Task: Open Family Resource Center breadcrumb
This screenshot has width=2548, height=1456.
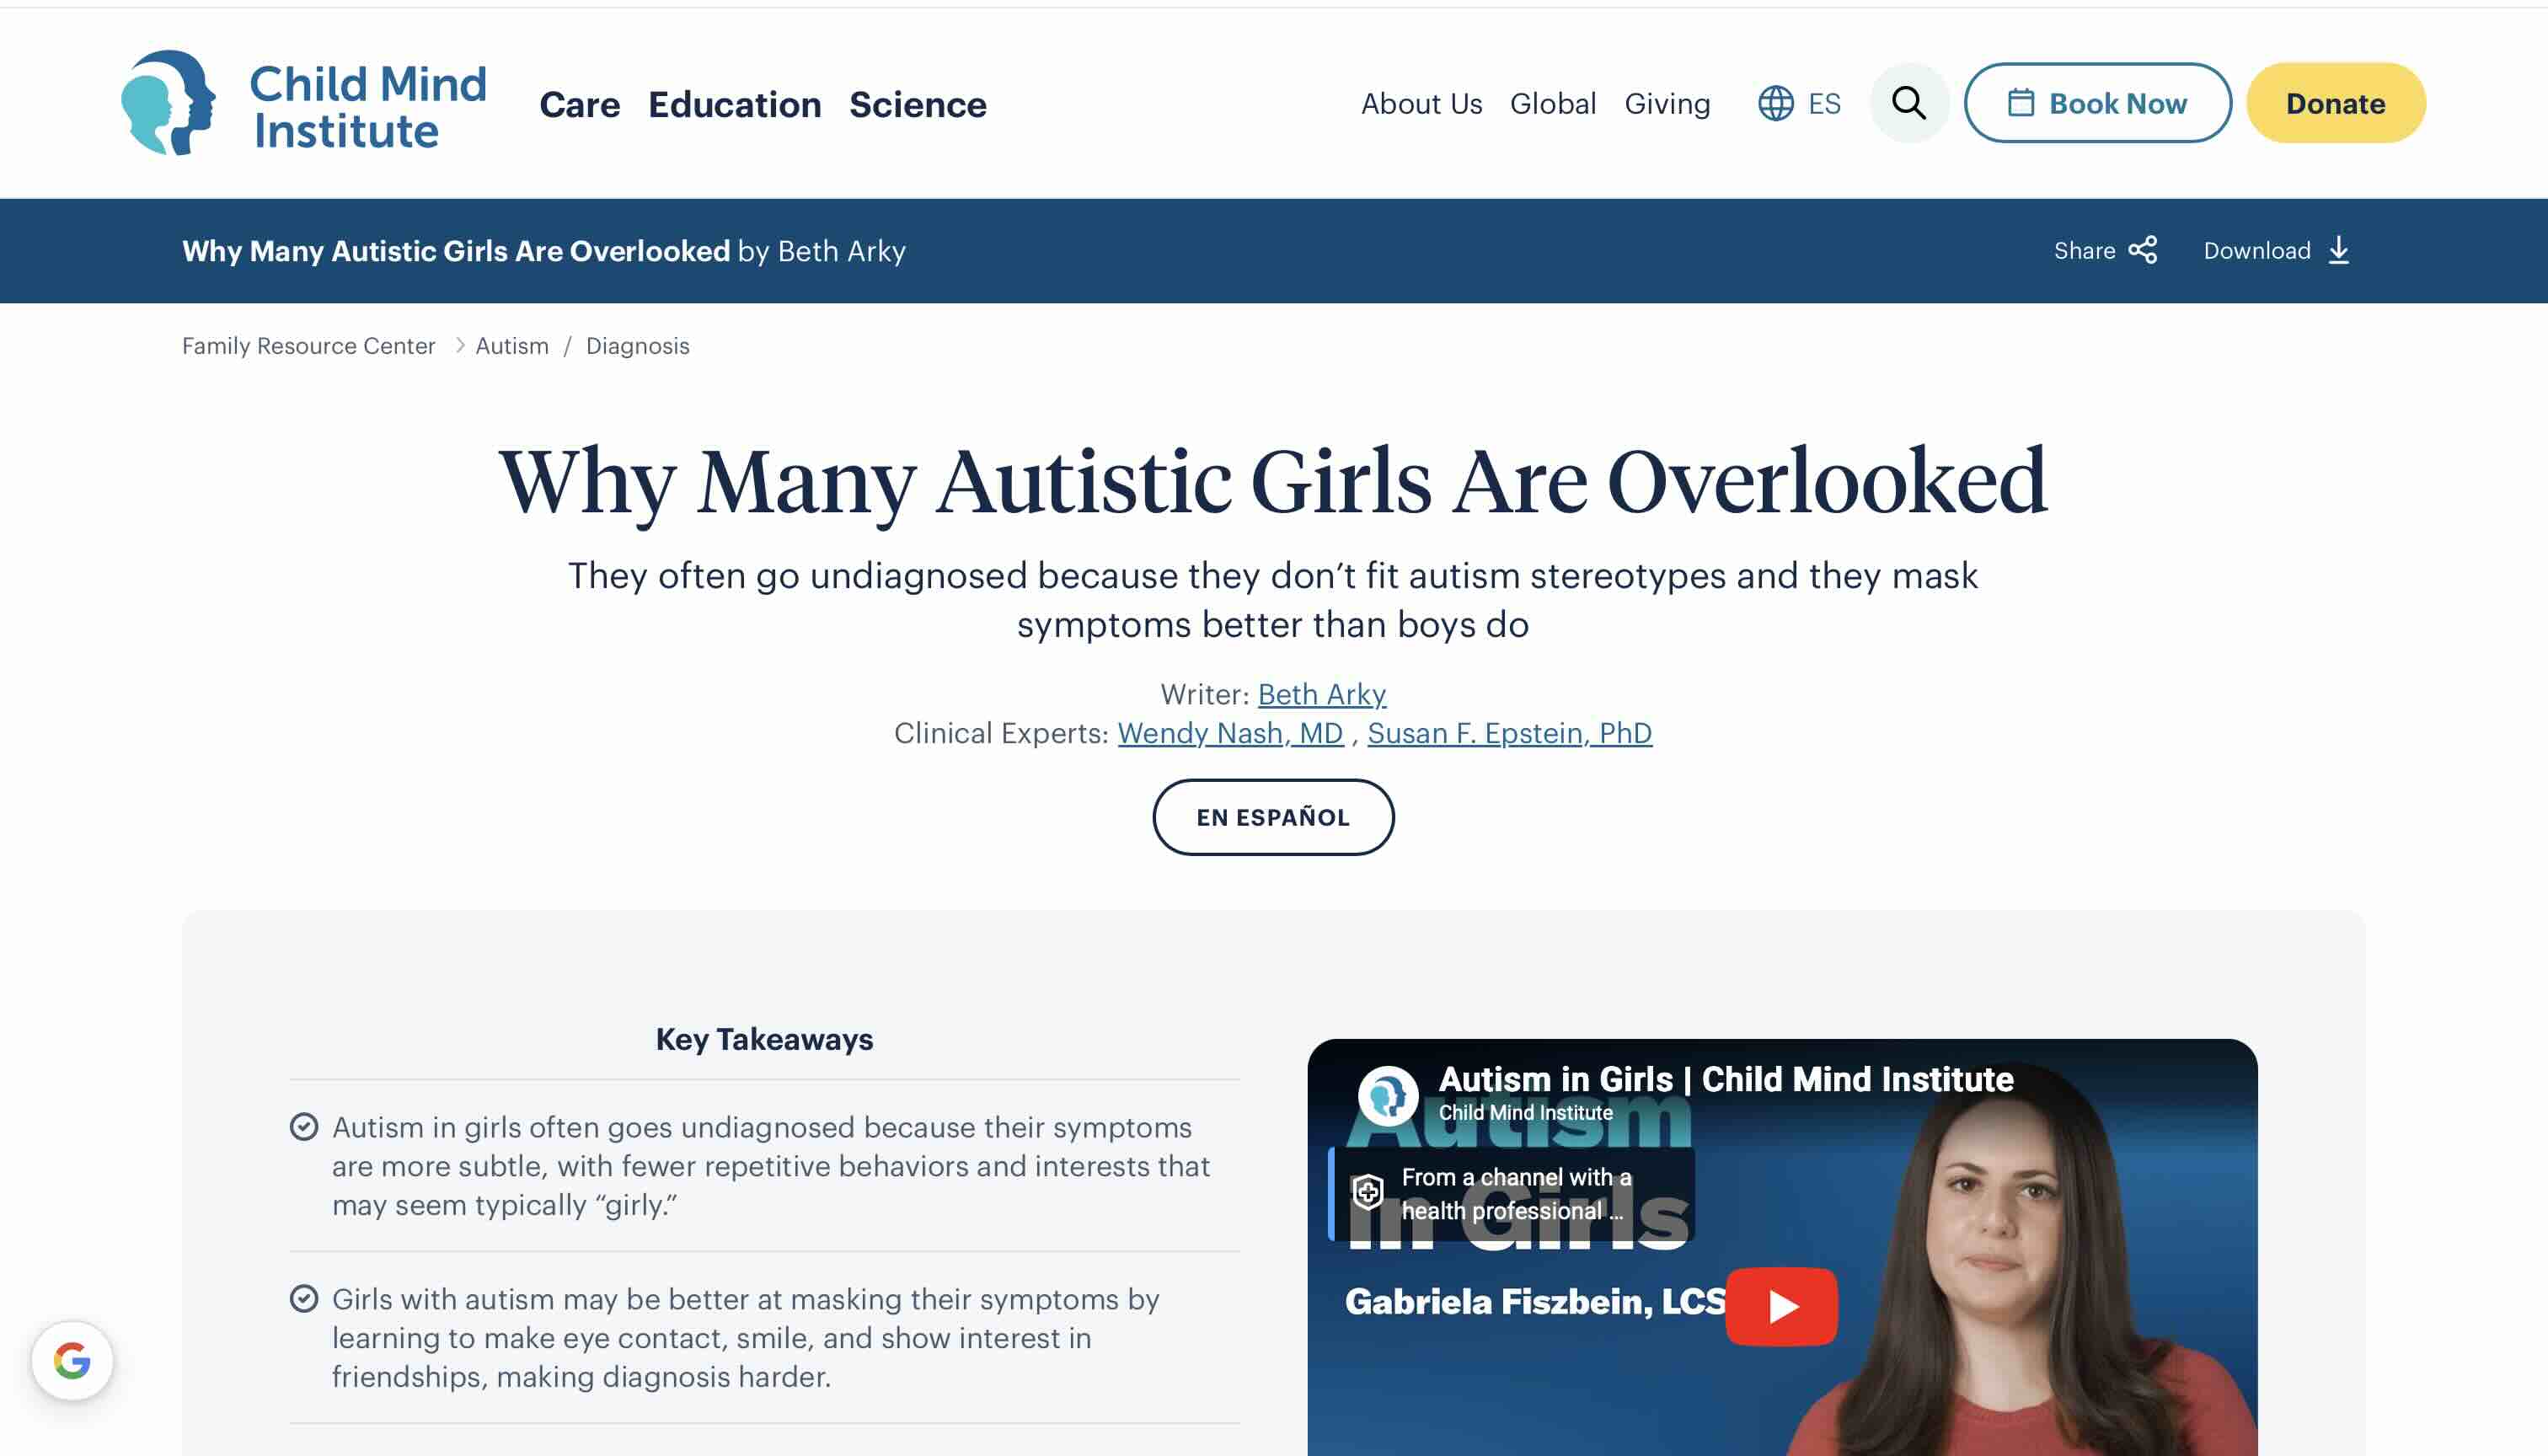Action: tap(309, 345)
